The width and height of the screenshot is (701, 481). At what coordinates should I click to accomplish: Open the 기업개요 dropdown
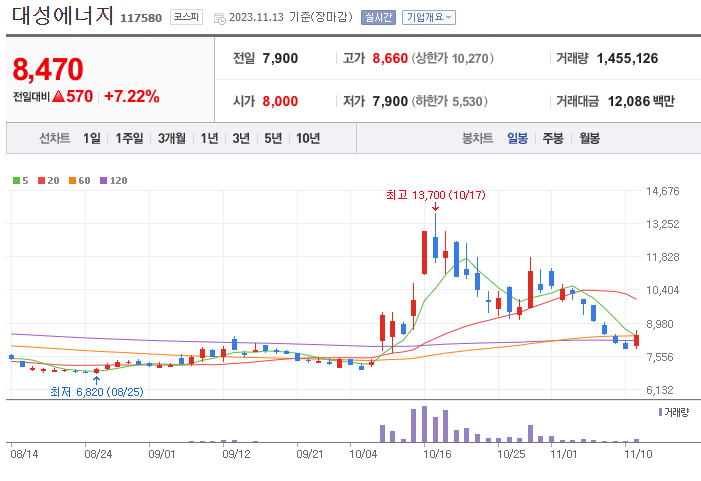point(429,17)
